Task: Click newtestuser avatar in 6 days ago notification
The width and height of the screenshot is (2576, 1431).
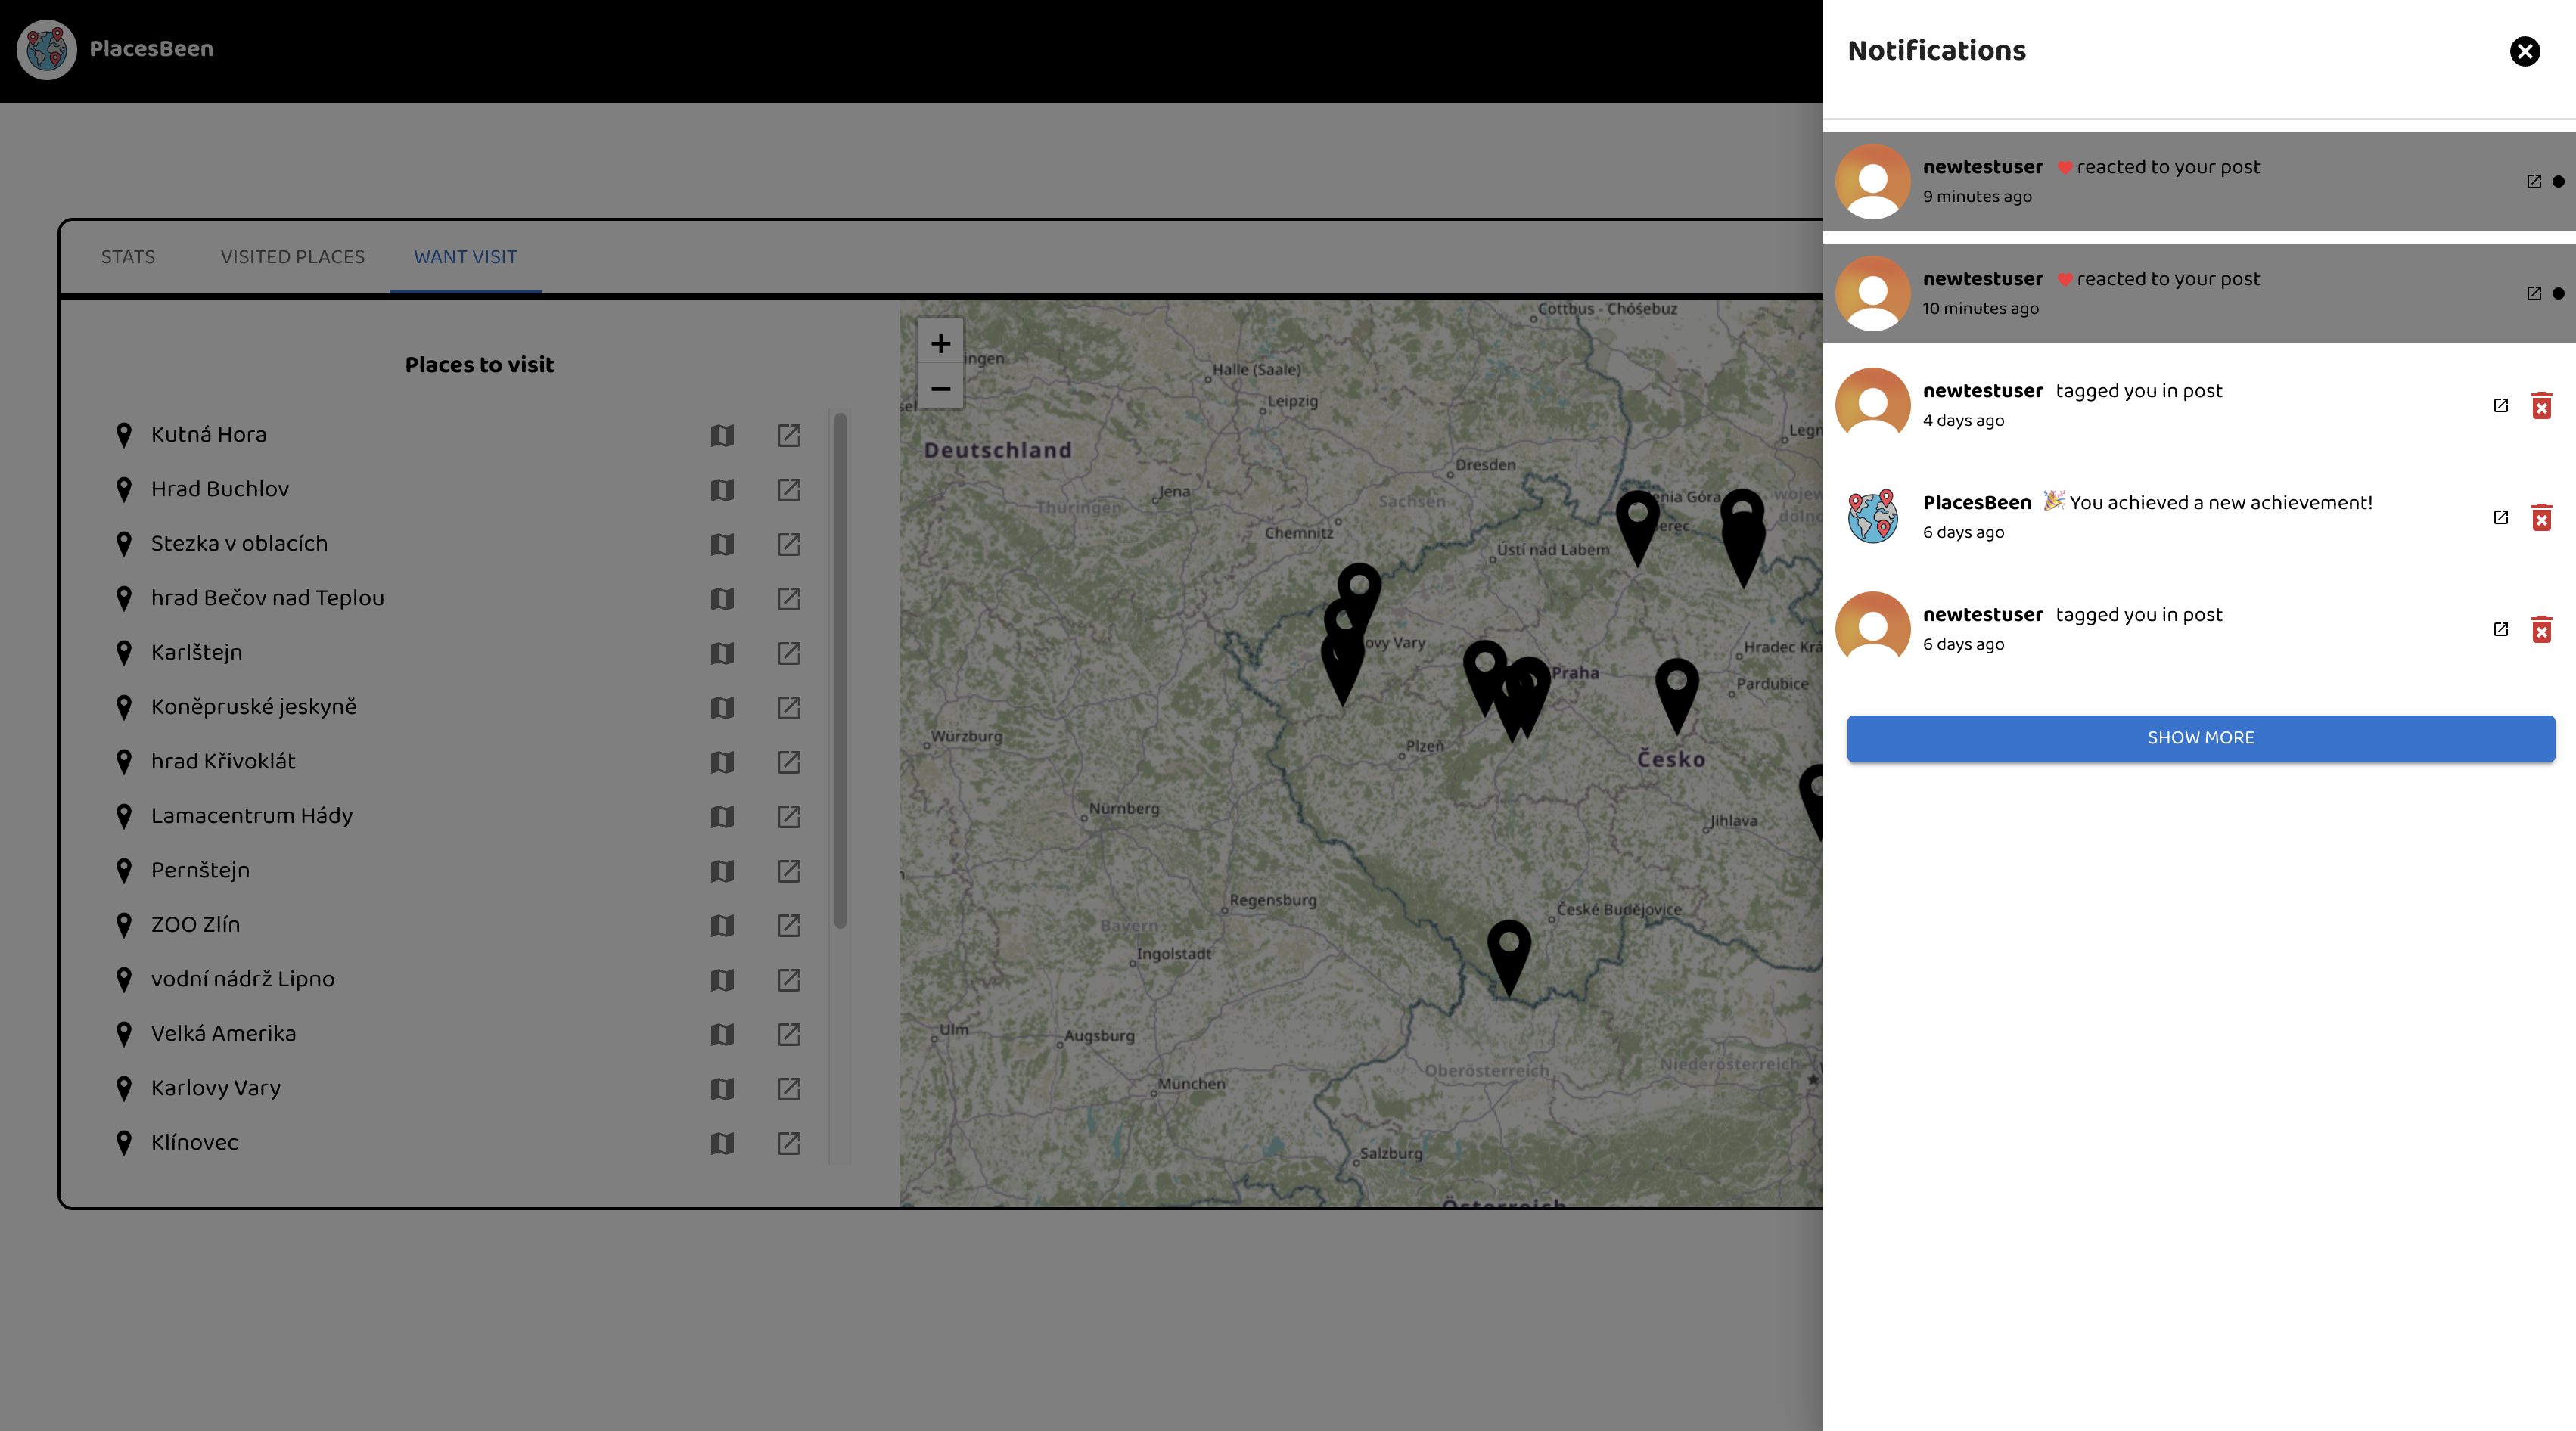Action: [1872, 628]
